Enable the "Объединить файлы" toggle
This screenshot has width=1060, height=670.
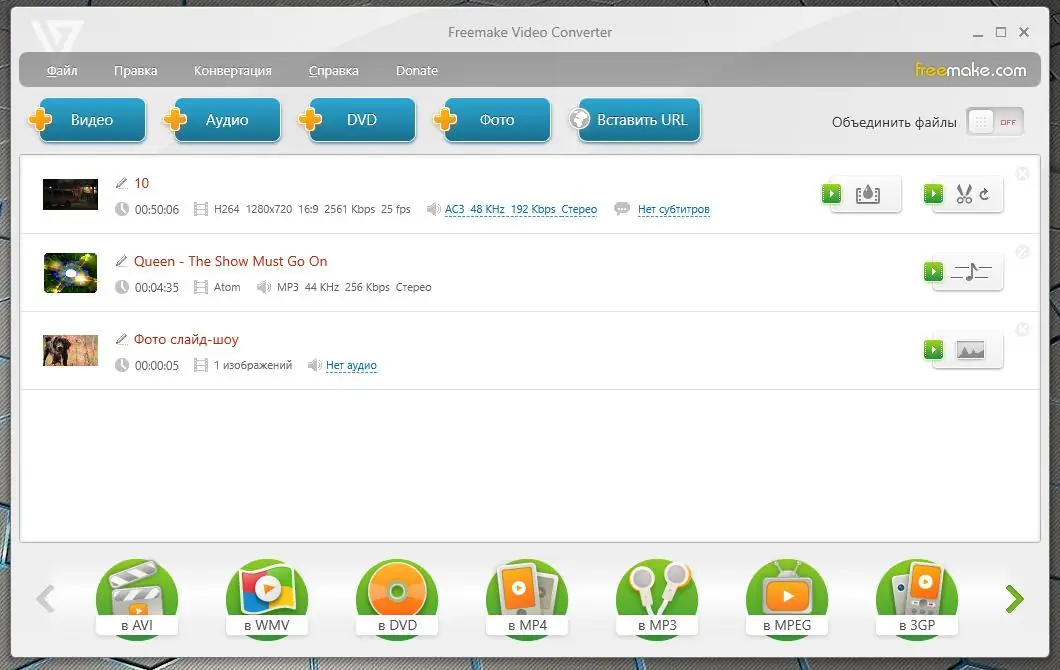click(994, 121)
